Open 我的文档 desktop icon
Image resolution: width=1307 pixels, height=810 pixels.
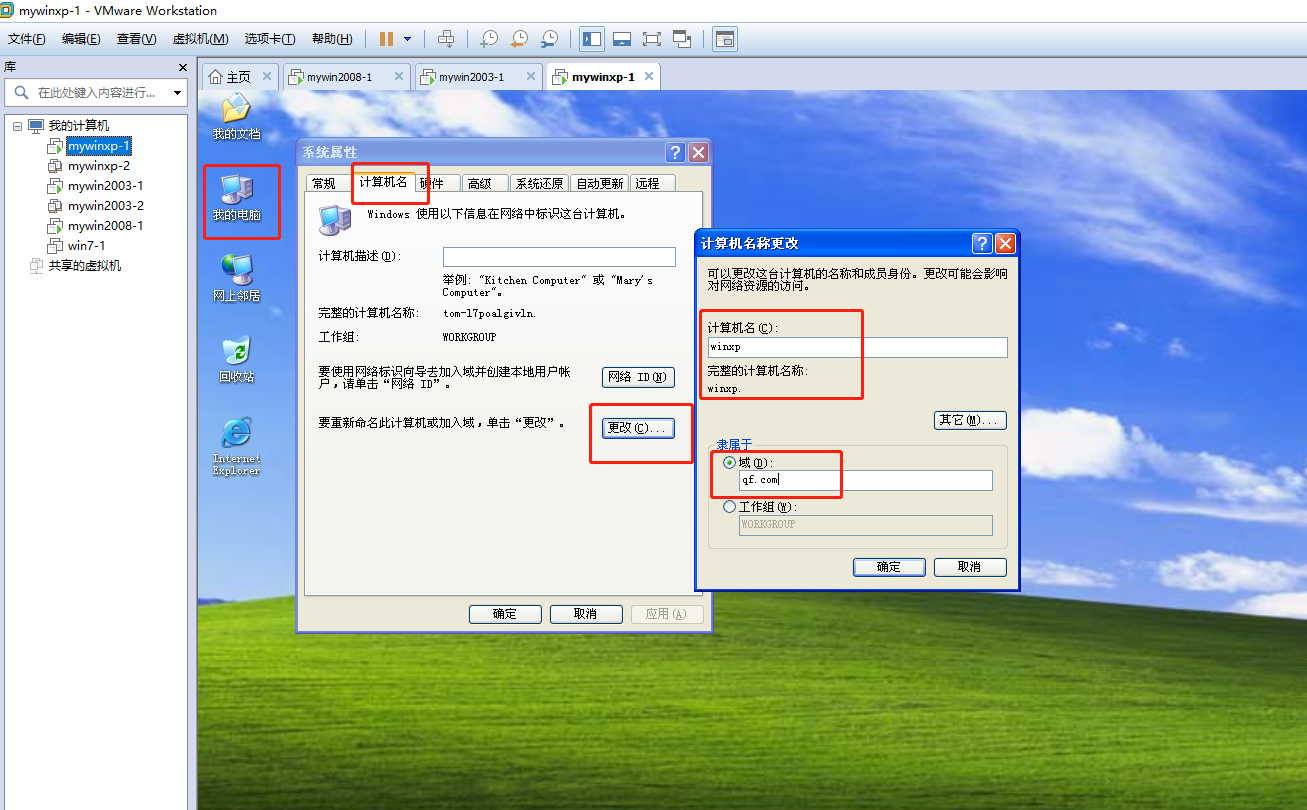point(236,118)
